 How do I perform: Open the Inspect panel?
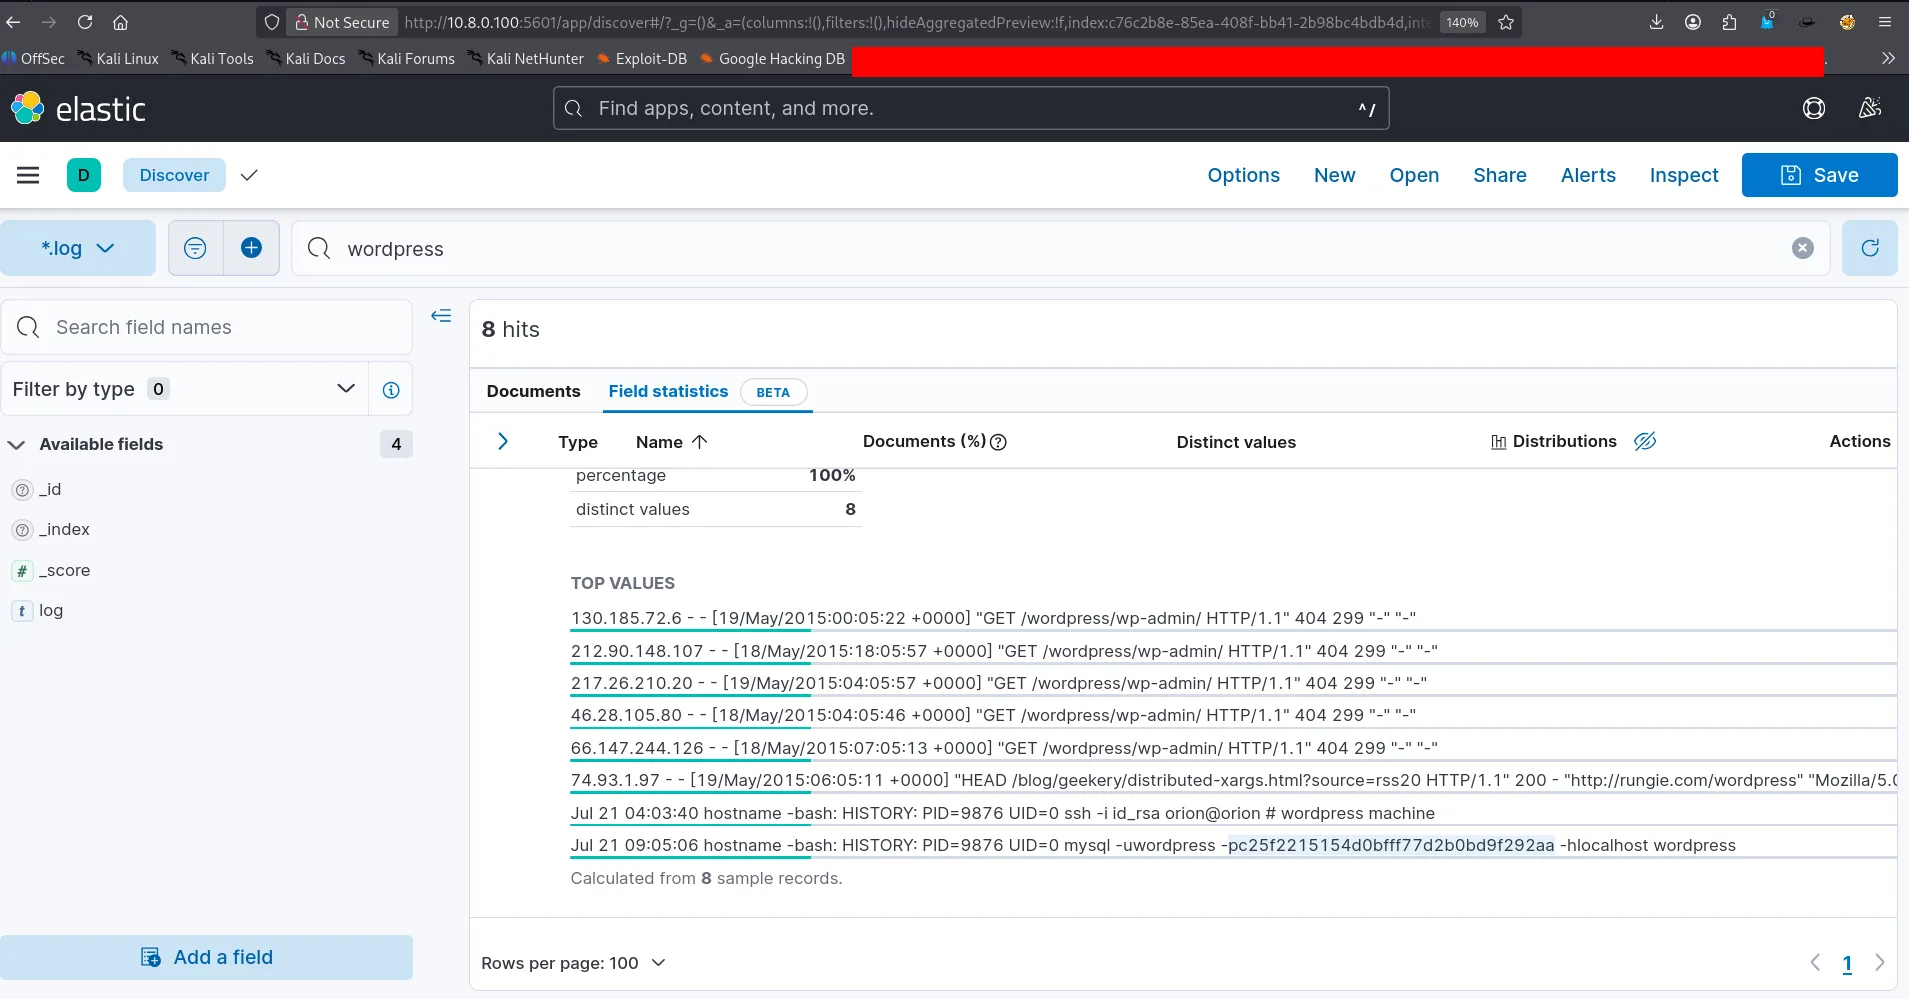point(1684,175)
